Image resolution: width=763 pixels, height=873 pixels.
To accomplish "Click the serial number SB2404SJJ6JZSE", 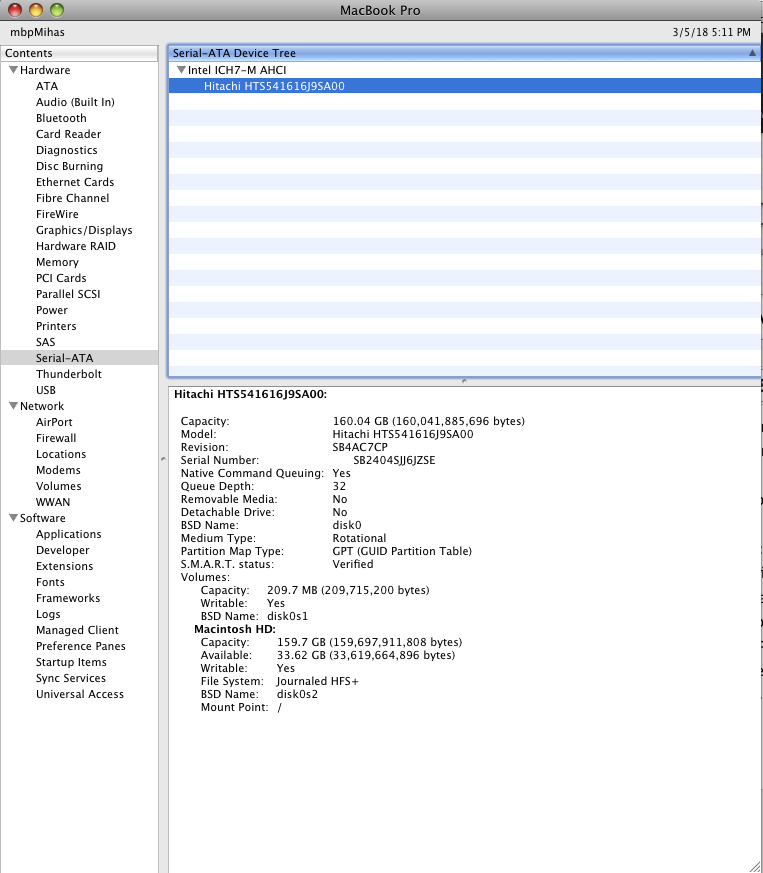I will (x=394, y=460).
